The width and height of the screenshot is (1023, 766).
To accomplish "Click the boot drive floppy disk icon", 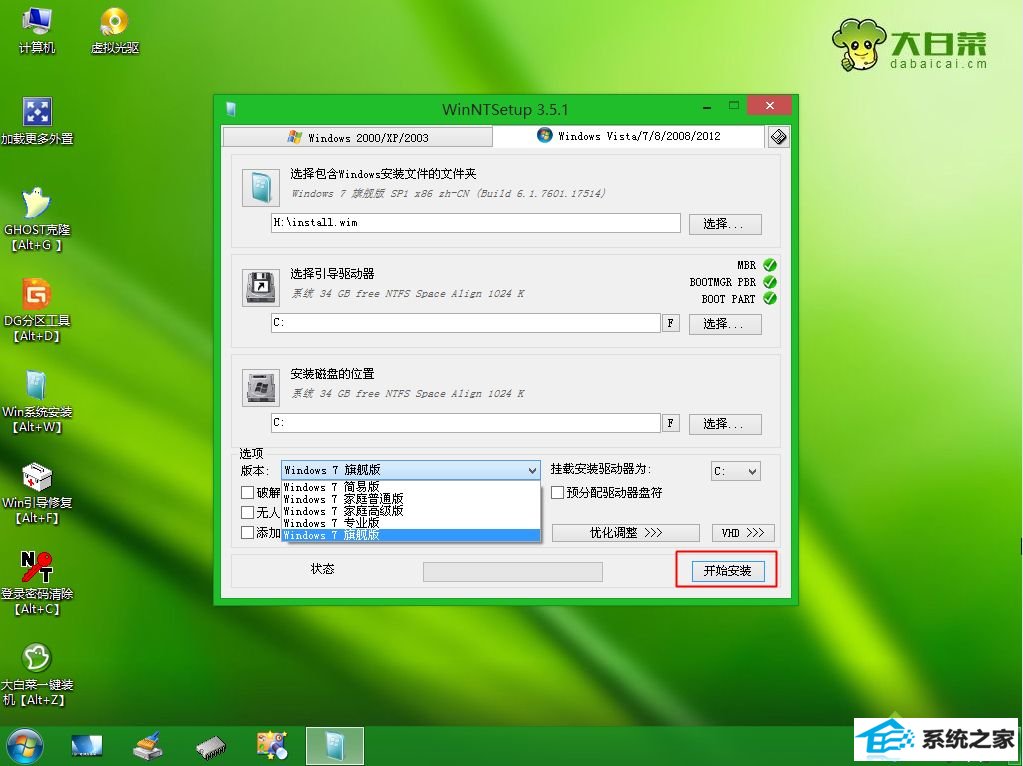I will 260,287.
